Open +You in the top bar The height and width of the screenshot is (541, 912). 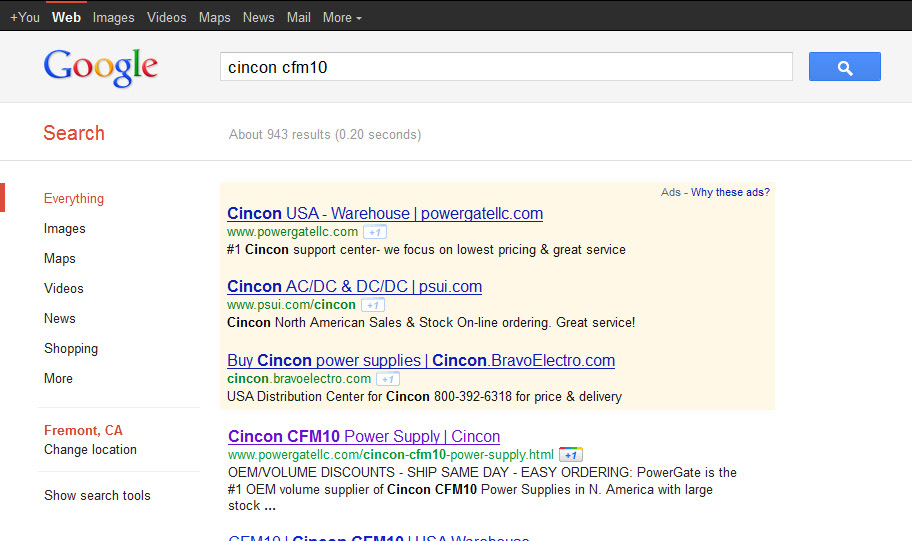click(25, 17)
